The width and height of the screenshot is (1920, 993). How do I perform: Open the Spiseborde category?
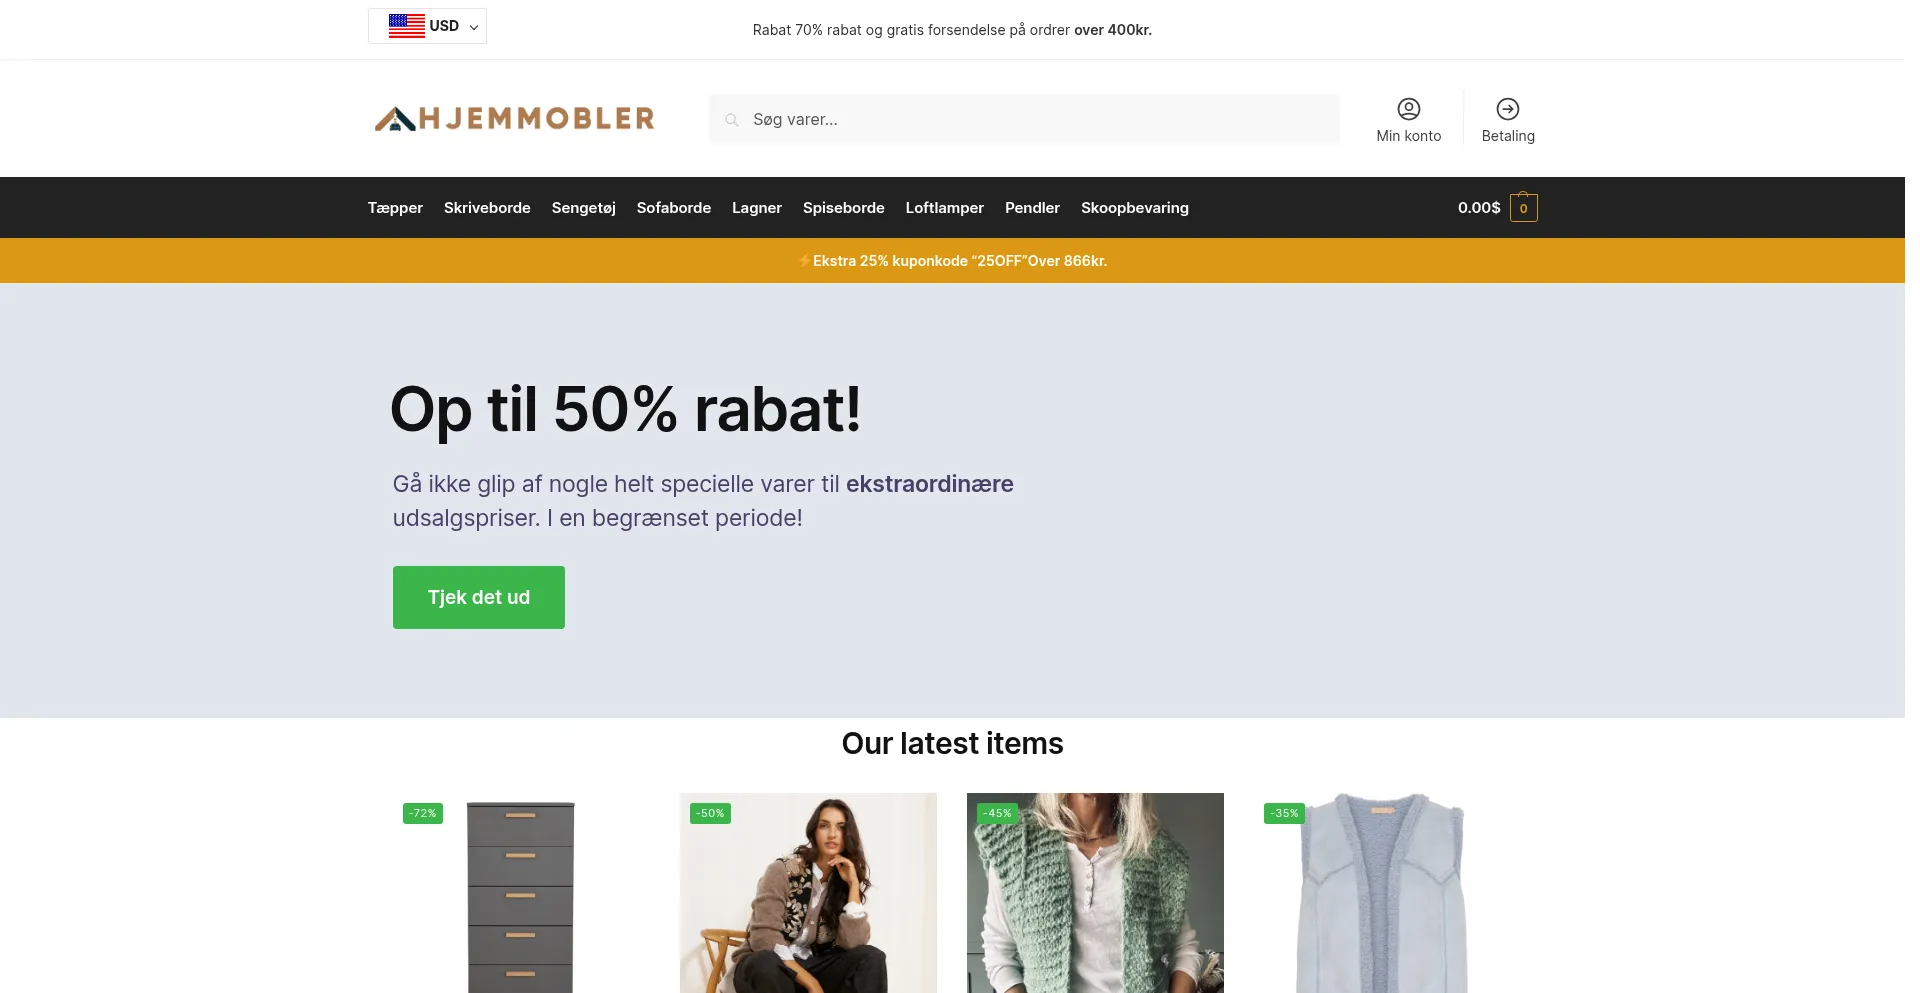tap(843, 208)
